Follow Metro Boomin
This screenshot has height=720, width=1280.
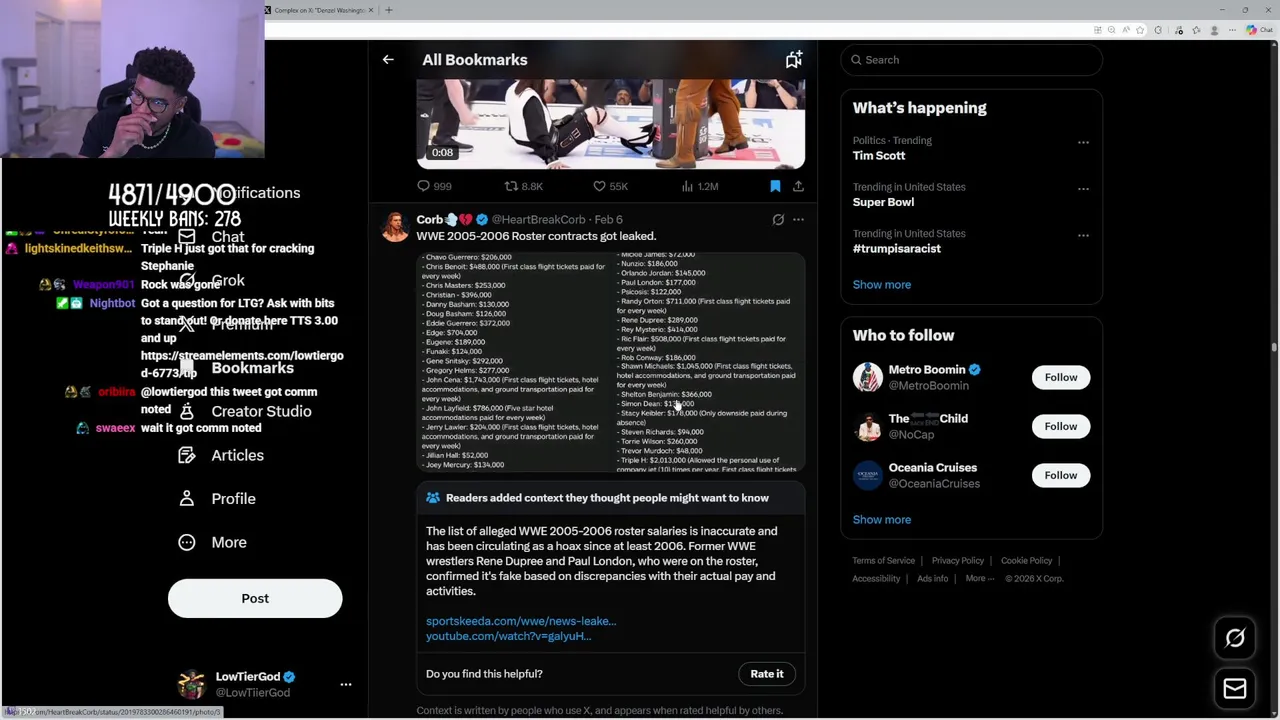pyautogui.click(x=1061, y=377)
